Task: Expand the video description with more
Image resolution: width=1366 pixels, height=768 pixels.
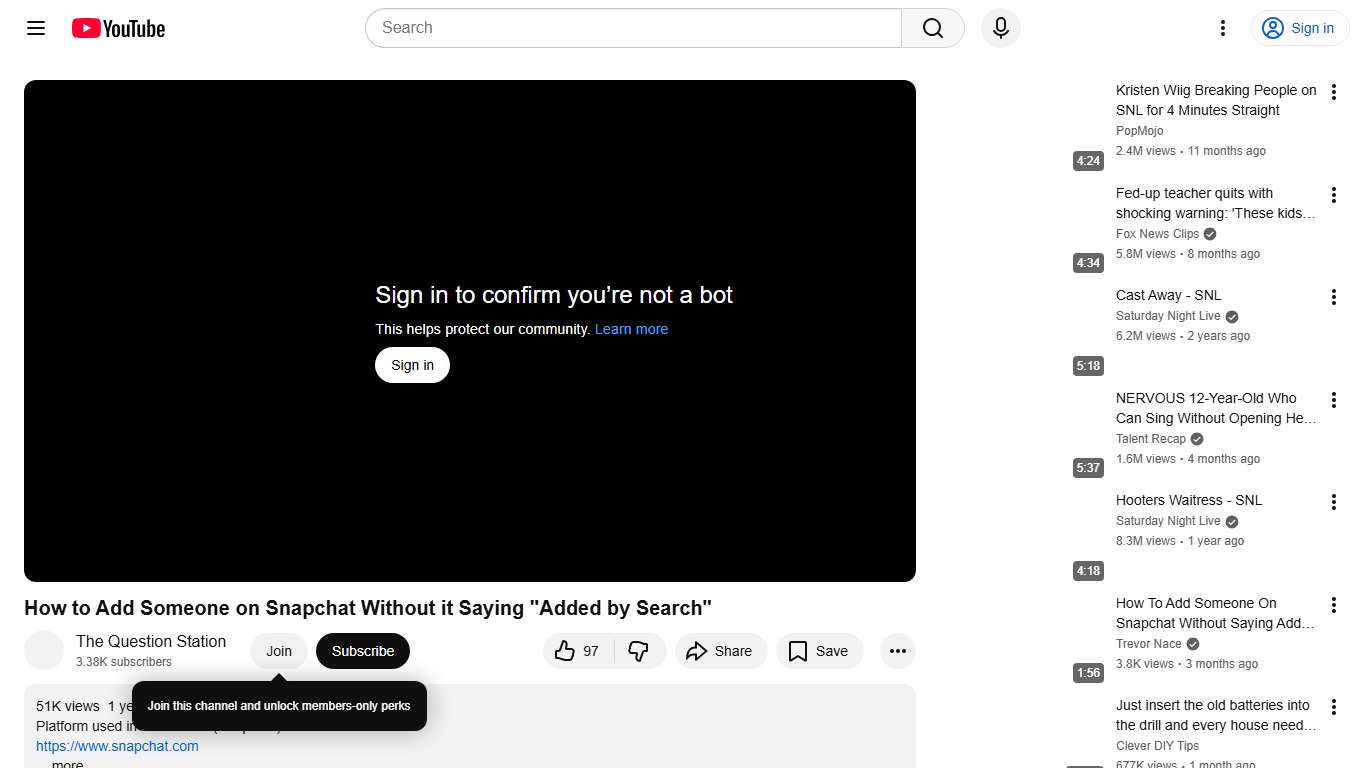Action: tap(66, 762)
